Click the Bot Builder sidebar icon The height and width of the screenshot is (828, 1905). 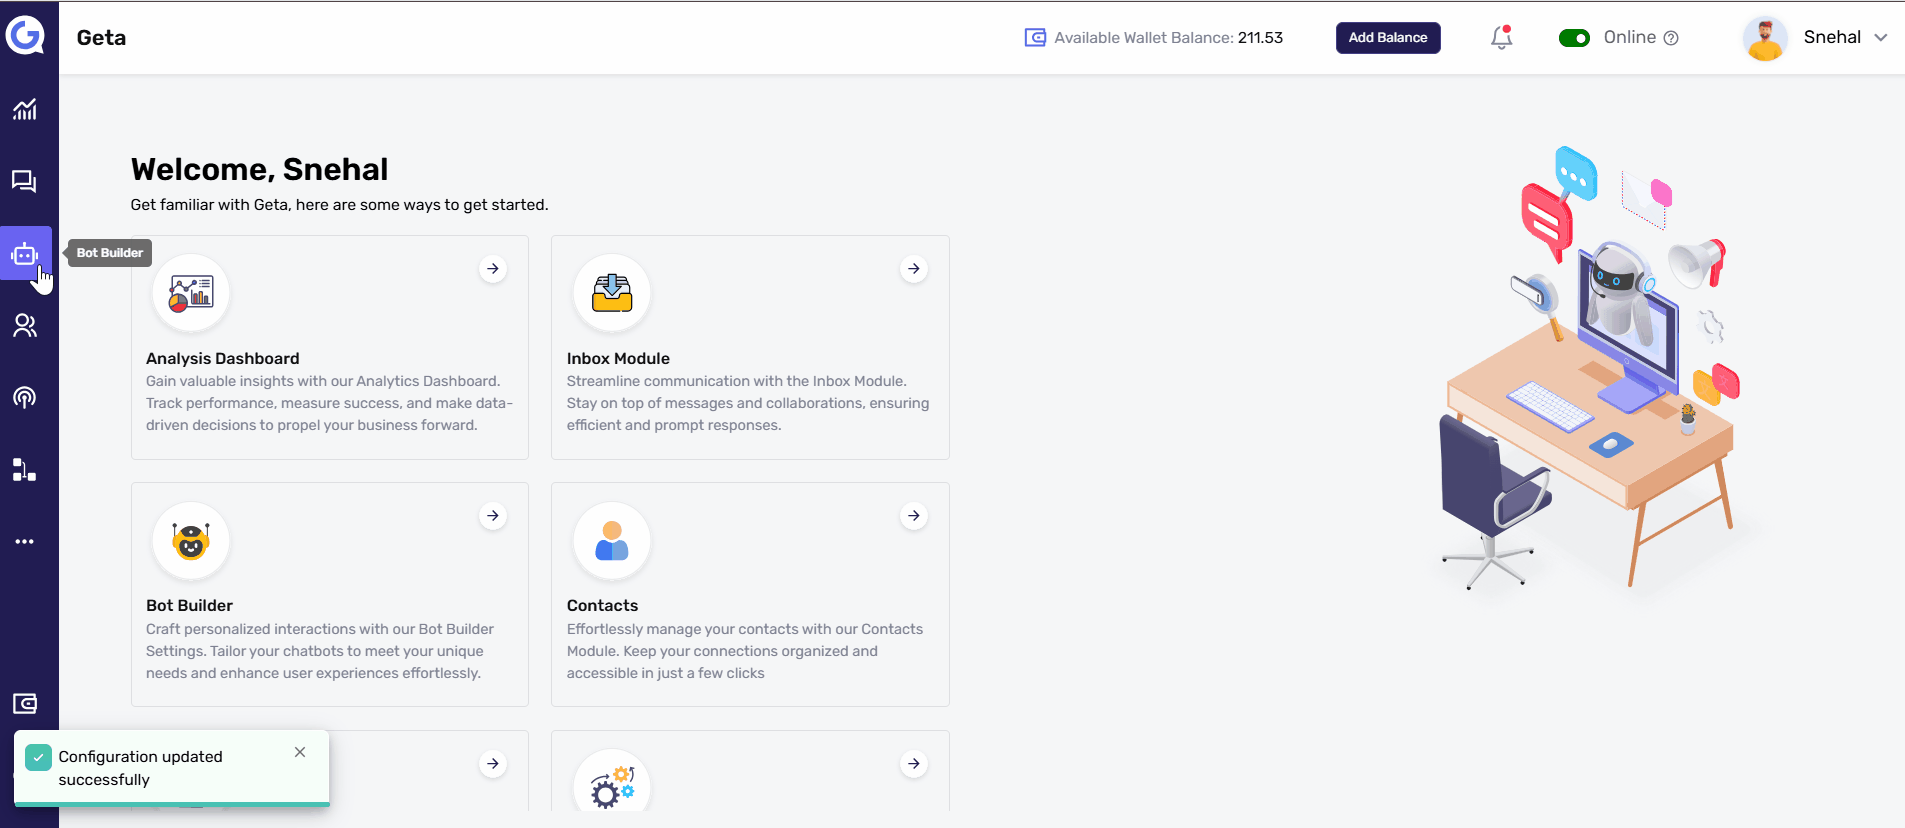coord(25,254)
